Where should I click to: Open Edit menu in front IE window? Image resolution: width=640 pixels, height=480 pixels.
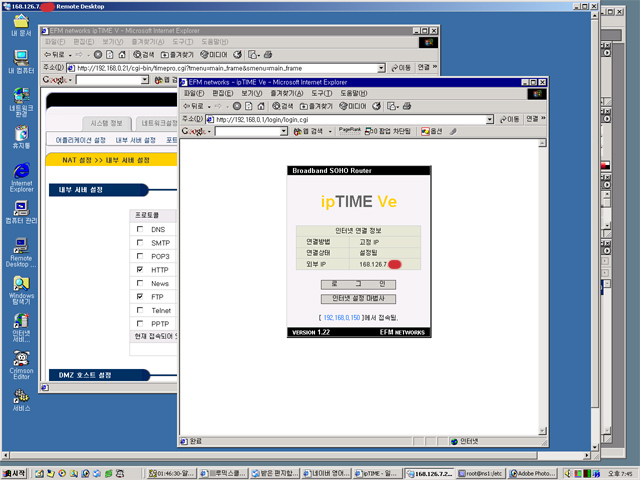pos(223,93)
